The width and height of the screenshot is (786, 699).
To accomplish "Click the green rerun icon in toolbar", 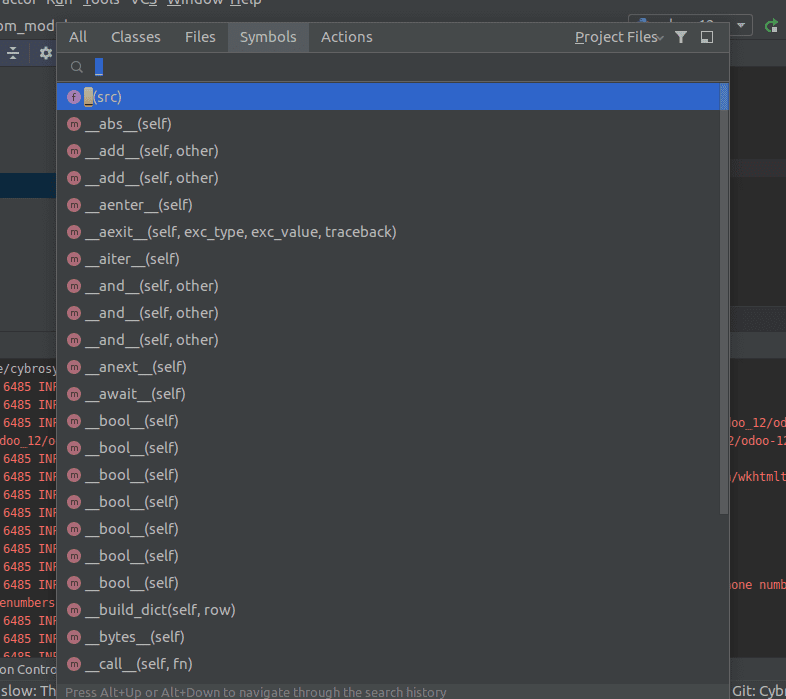I will (x=771, y=26).
